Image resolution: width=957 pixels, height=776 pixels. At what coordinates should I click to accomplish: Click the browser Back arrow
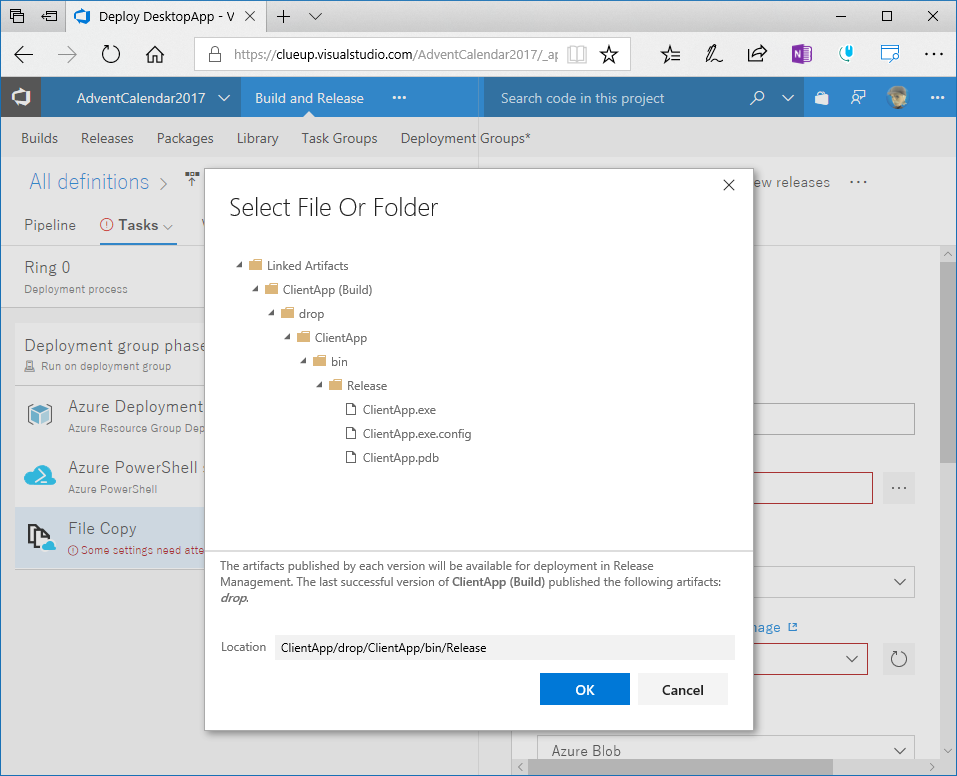pyautogui.click(x=23, y=54)
